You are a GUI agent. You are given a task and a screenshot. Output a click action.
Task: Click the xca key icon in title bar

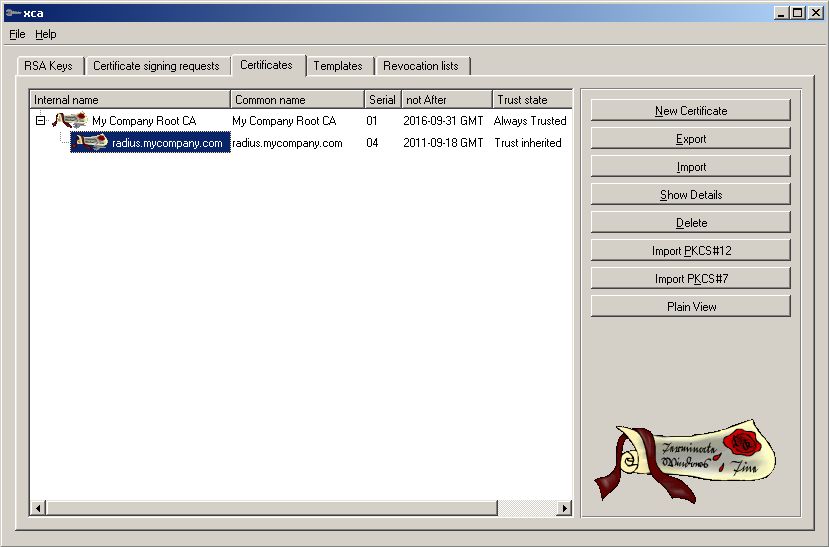11,12
